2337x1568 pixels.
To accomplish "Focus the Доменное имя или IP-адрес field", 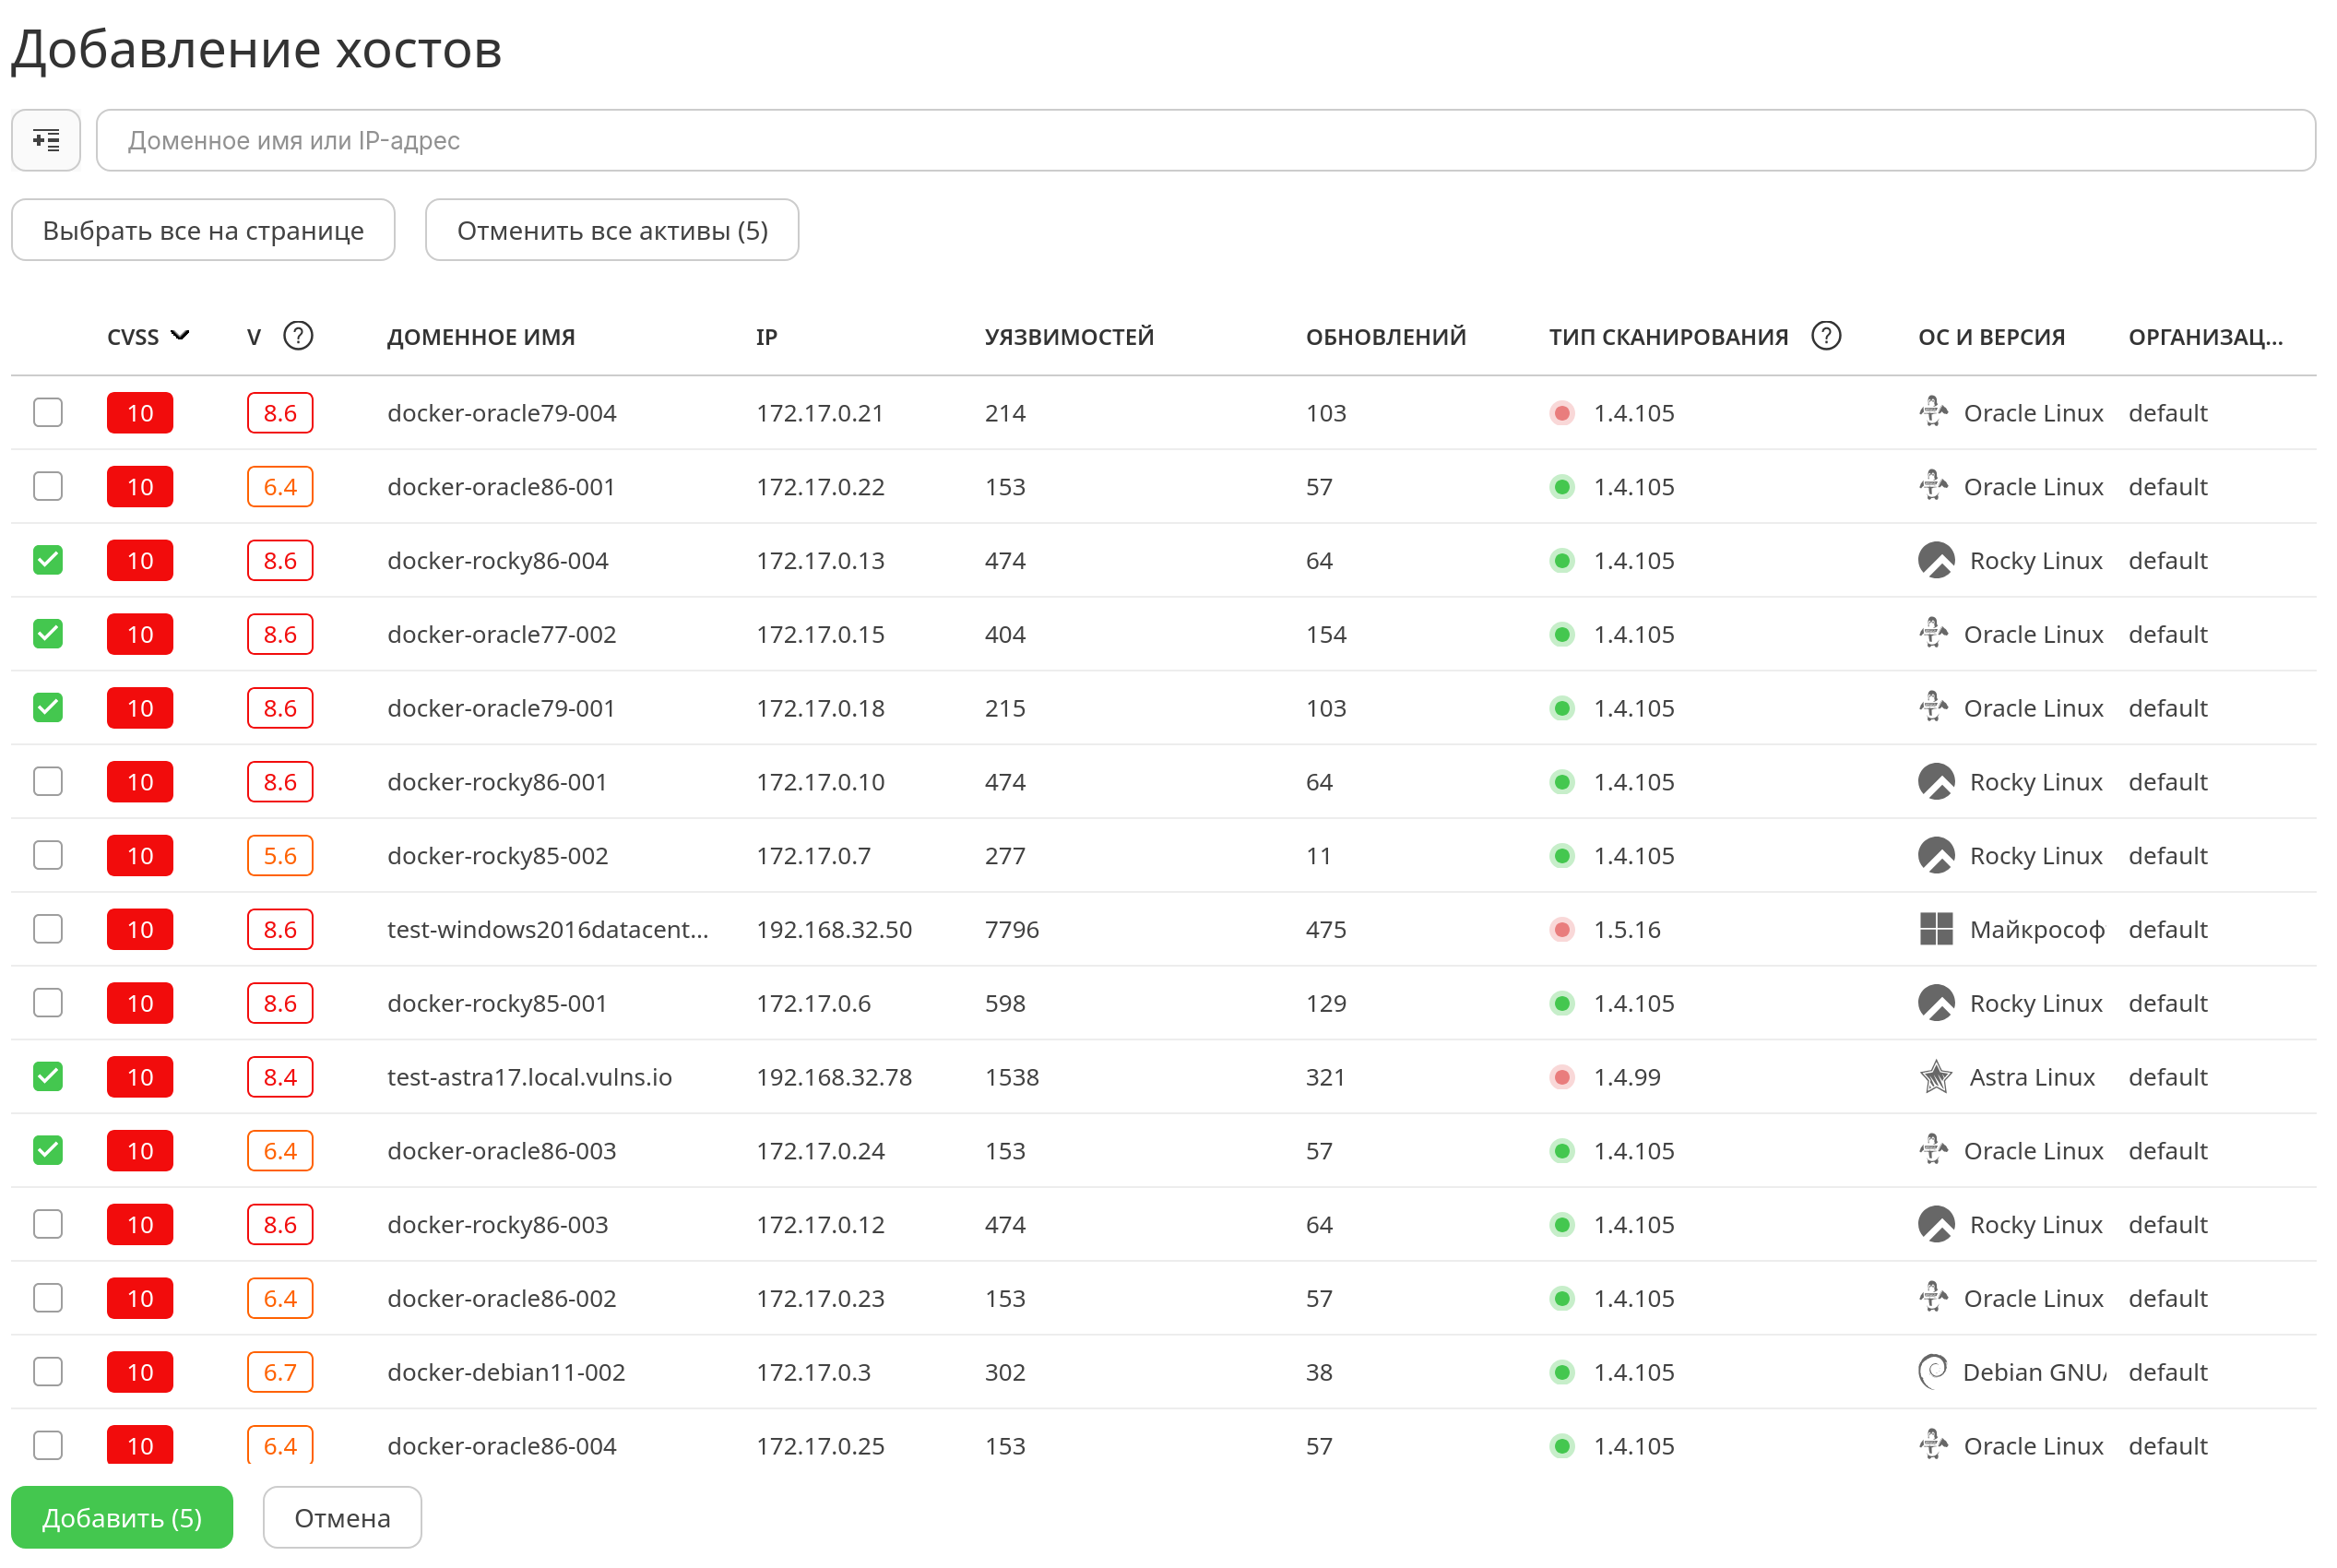I will coord(1206,140).
